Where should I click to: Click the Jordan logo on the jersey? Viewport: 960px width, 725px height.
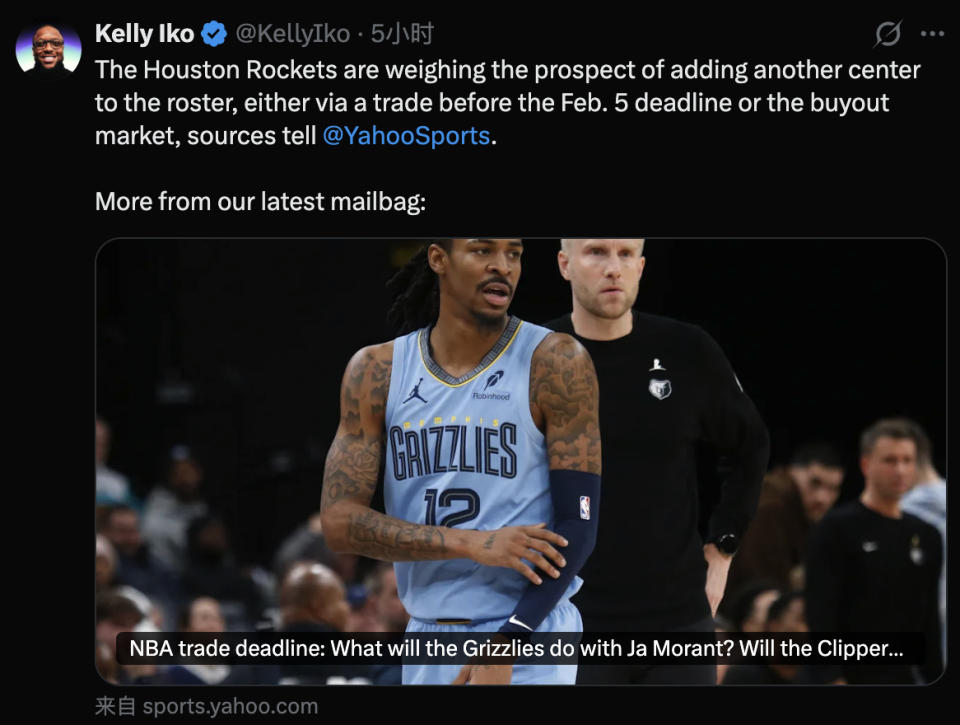415,390
